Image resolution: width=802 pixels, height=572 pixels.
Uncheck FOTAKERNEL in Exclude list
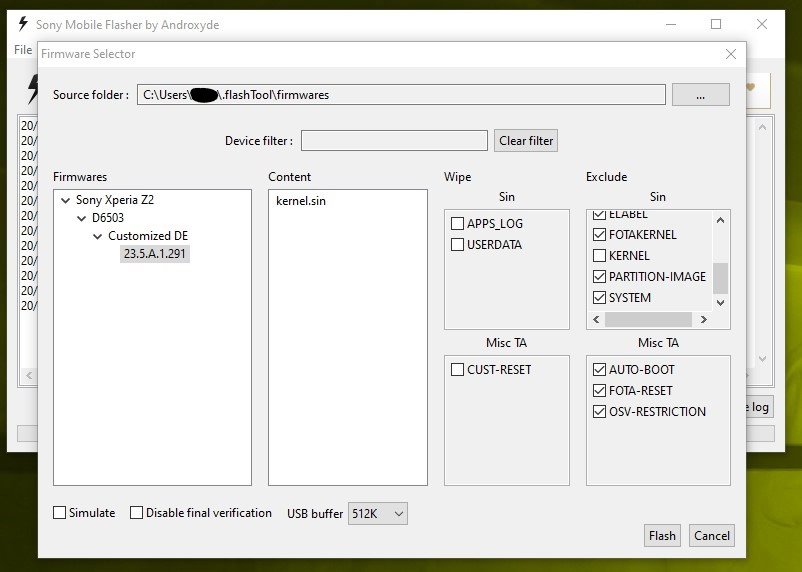(599, 234)
